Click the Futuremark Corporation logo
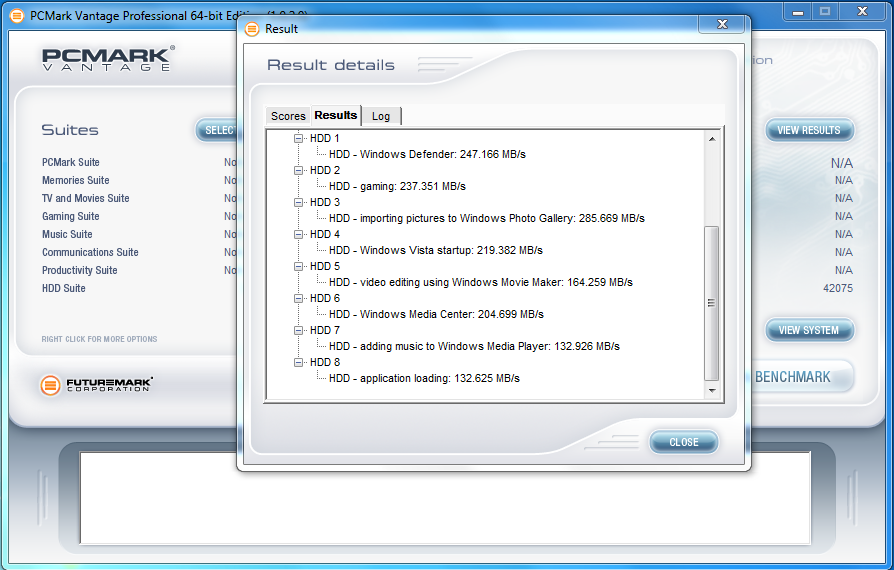 pos(96,385)
